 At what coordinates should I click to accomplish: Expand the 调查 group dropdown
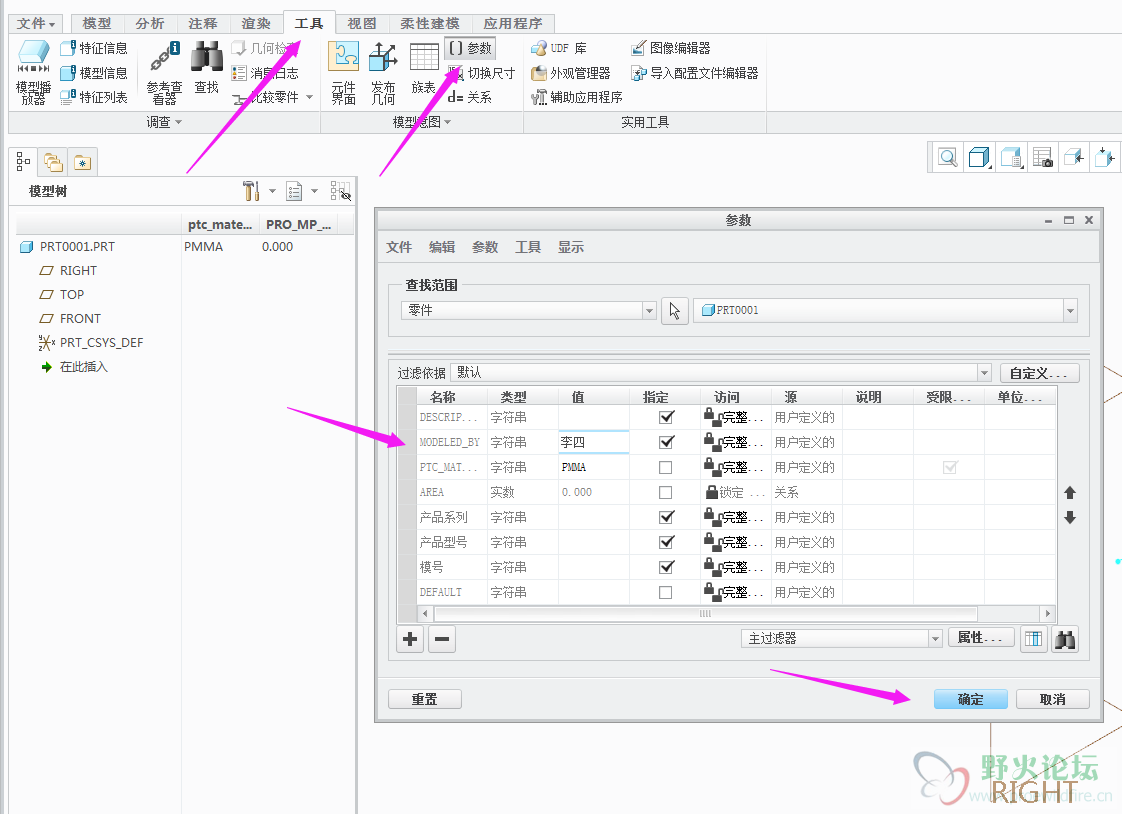tap(164, 122)
